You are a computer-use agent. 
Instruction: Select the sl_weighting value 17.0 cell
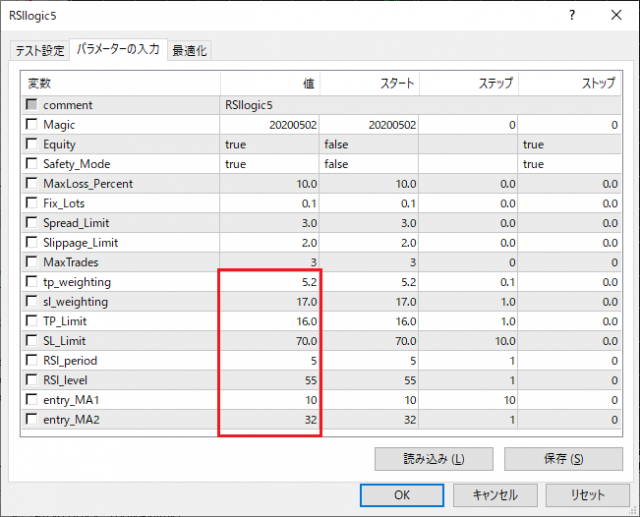coord(269,302)
